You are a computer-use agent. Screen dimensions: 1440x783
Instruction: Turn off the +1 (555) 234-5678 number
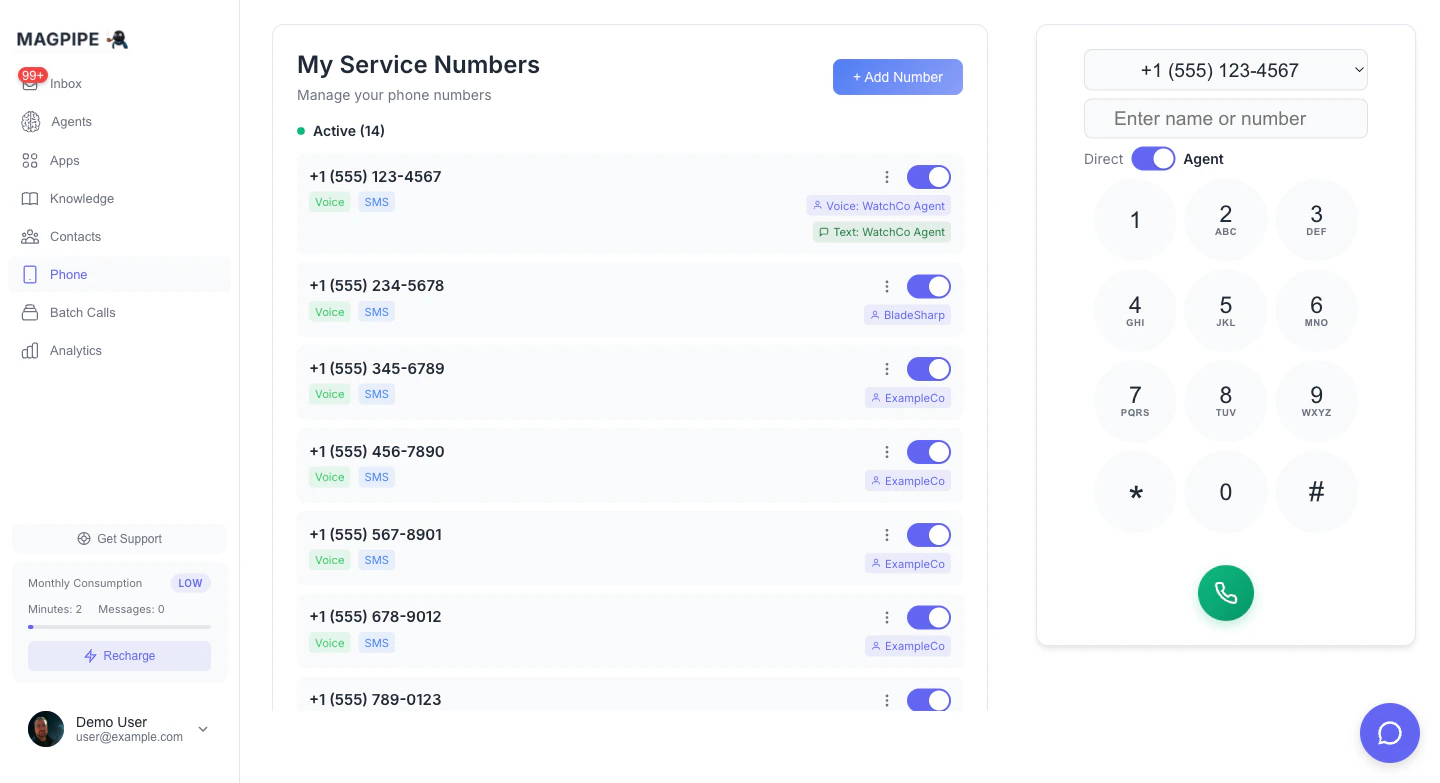[x=929, y=286]
